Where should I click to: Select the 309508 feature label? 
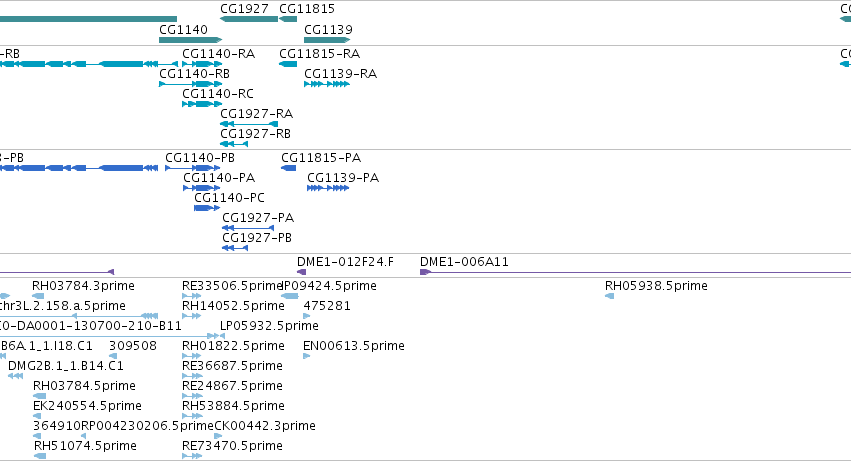coord(133,346)
